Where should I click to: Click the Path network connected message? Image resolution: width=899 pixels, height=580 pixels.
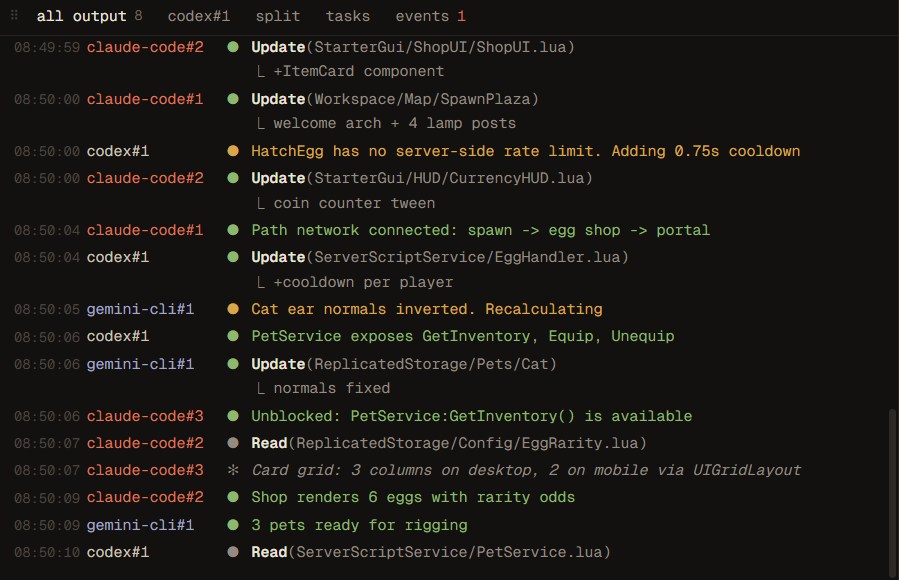pos(480,230)
